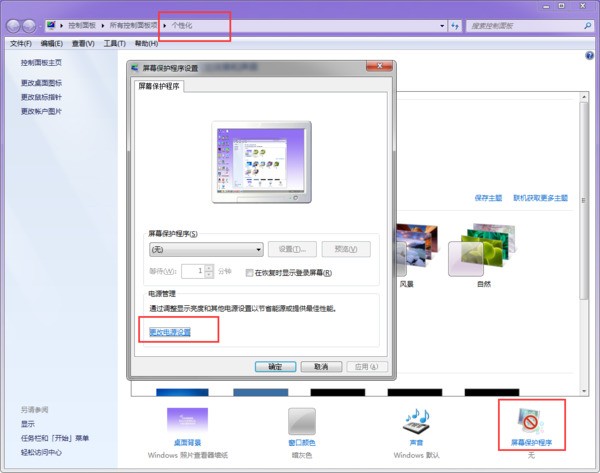The image size is (600, 473).
Task: Click the themes scrollbar down arrow
Action: coord(584,391)
